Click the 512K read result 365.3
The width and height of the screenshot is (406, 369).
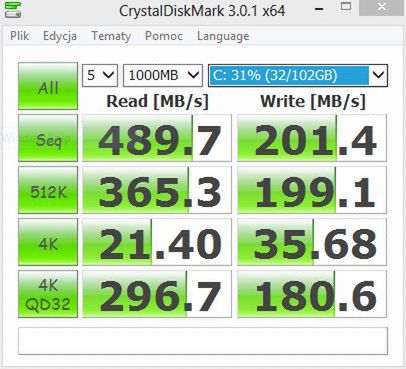[157, 190]
